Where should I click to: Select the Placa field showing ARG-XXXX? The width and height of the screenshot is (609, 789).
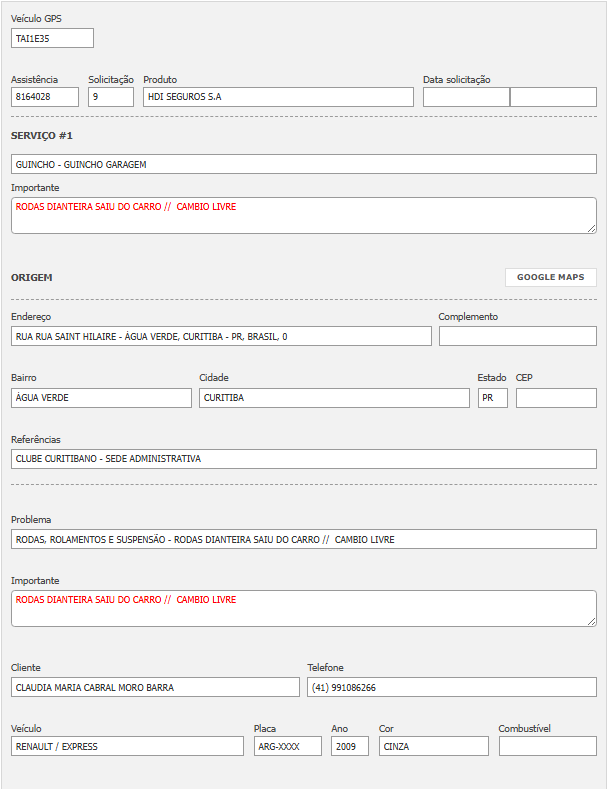[287, 746]
